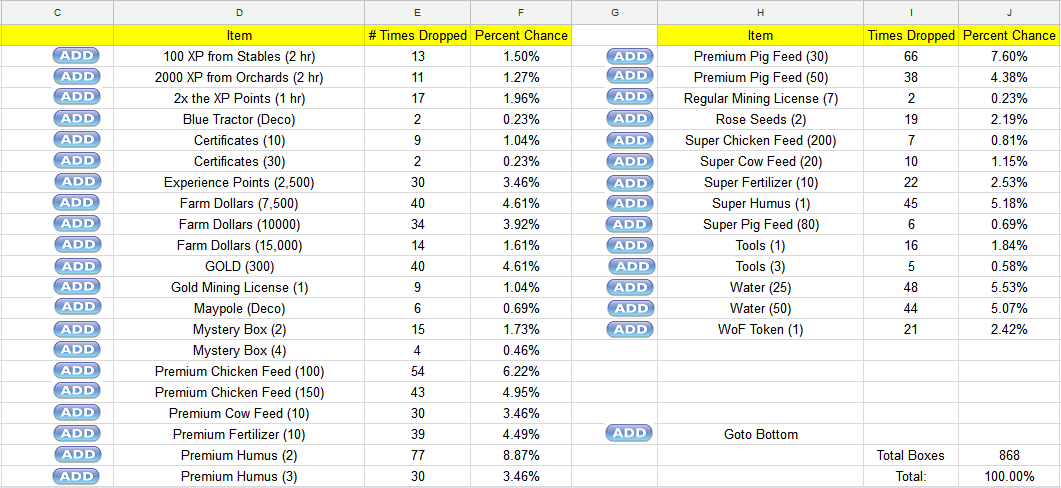Image resolution: width=1061 pixels, height=488 pixels.
Task: Select the Total Boxes value 868 cell
Action: [x=1009, y=456]
